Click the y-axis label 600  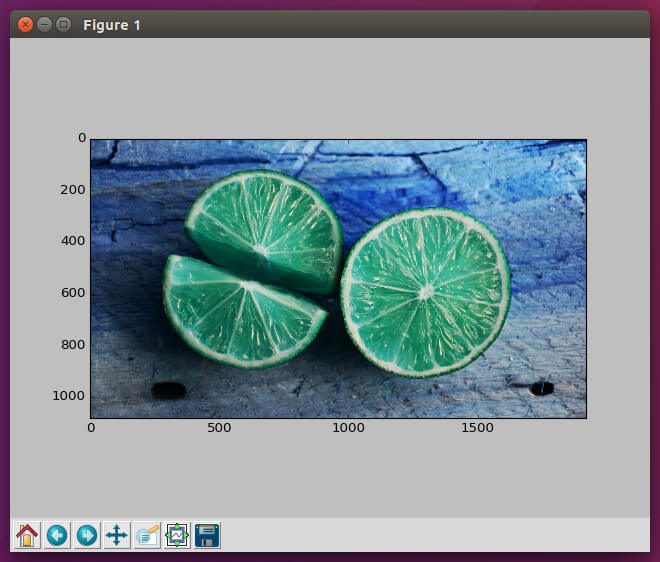point(73,293)
